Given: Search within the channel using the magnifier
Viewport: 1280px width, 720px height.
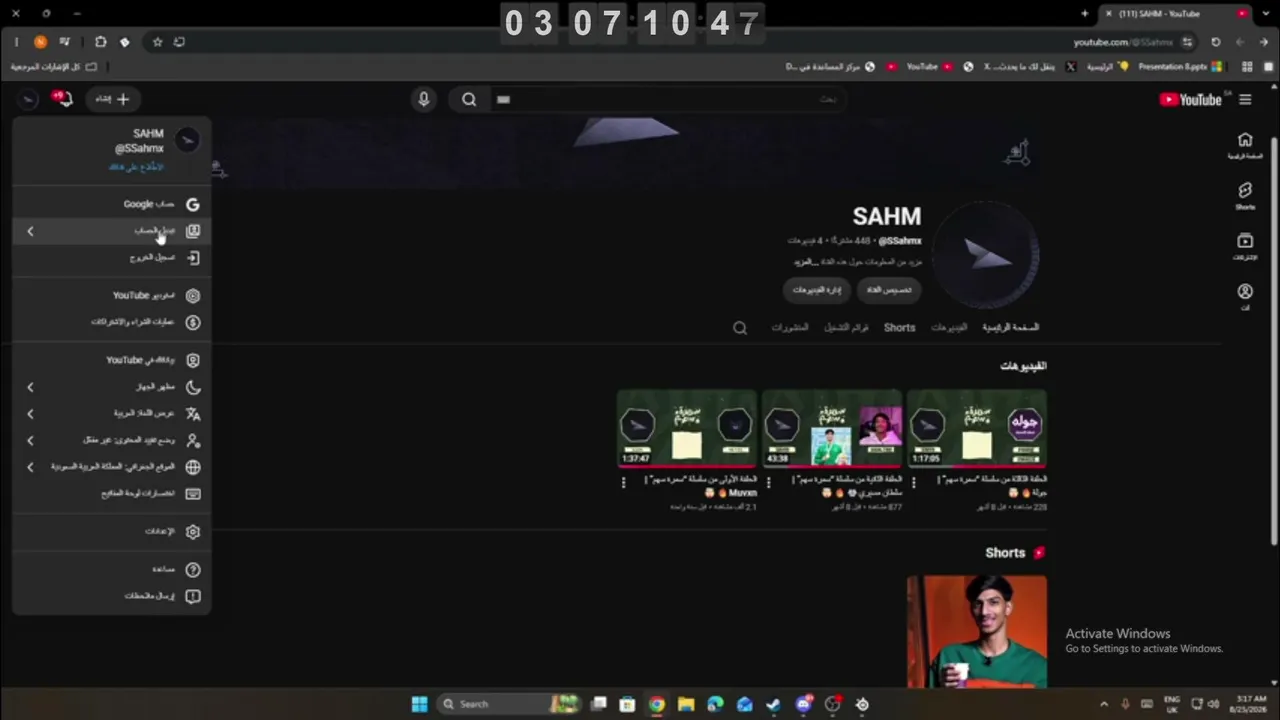Looking at the screenshot, I should coord(740,327).
